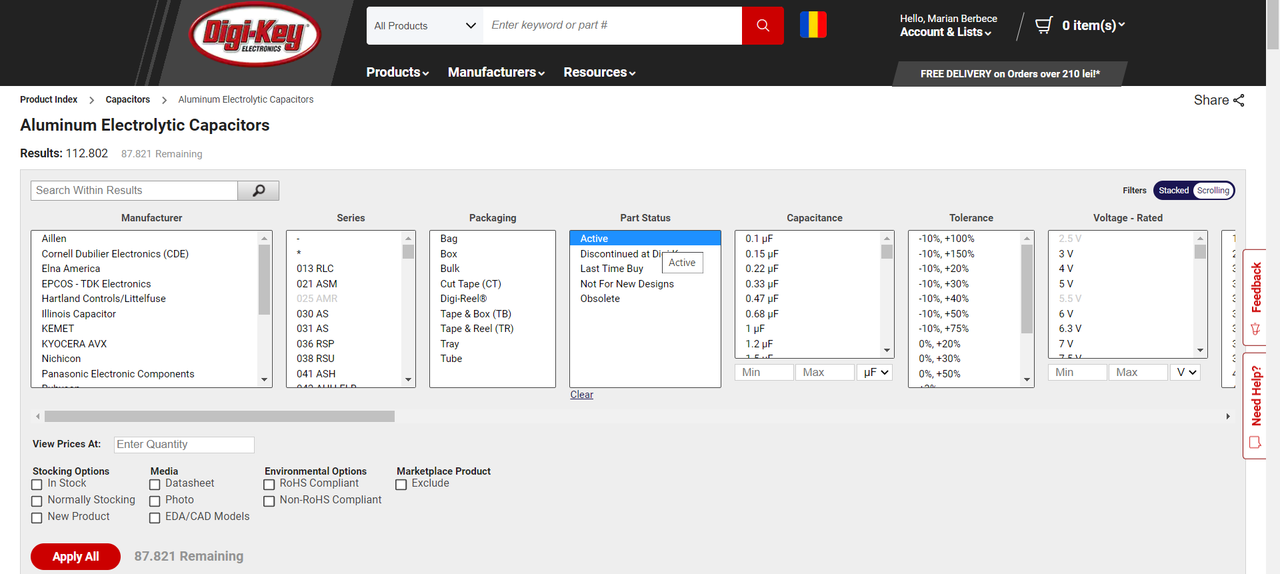Image resolution: width=1280 pixels, height=574 pixels.
Task: Click the Free Delivery banner
Action: pyautogui.click(x=1010, y=74)
